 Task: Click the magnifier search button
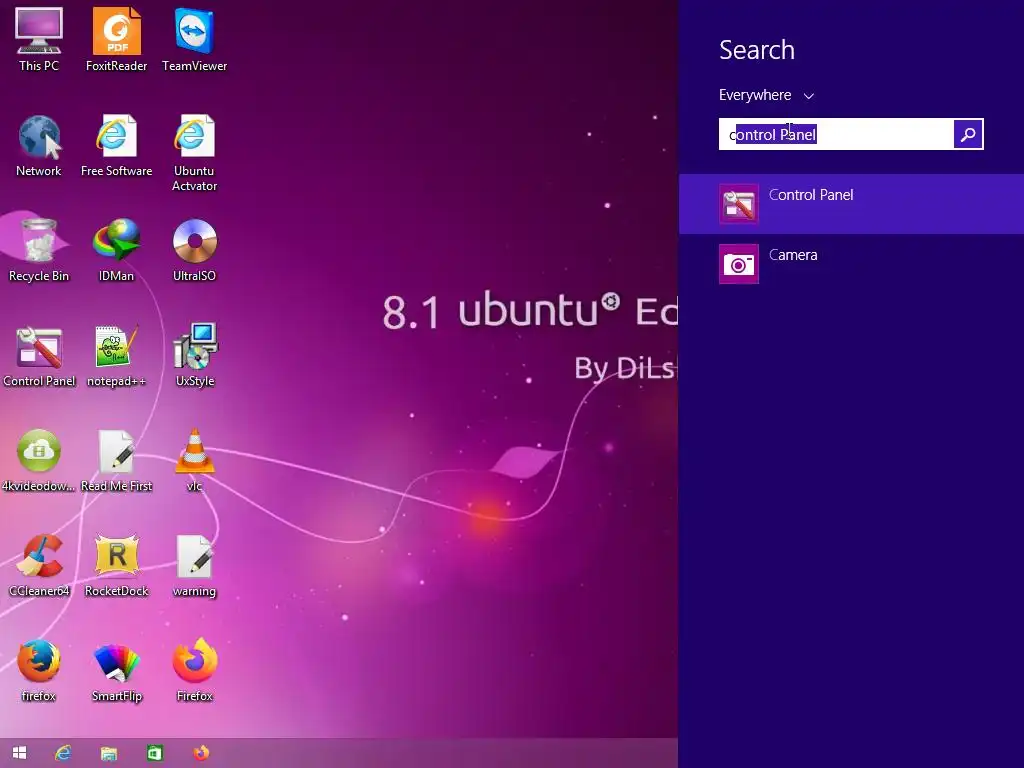click(x=968, y=135)
